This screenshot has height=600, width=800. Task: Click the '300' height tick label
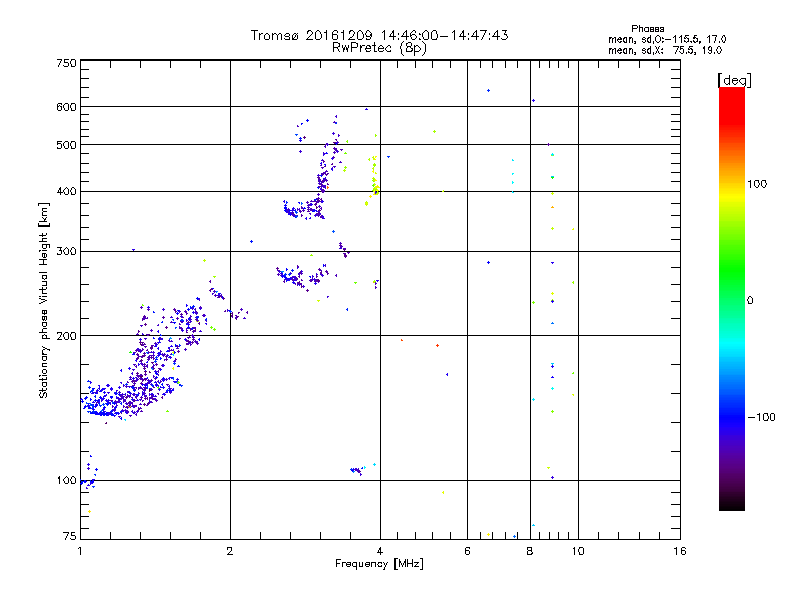66,251
